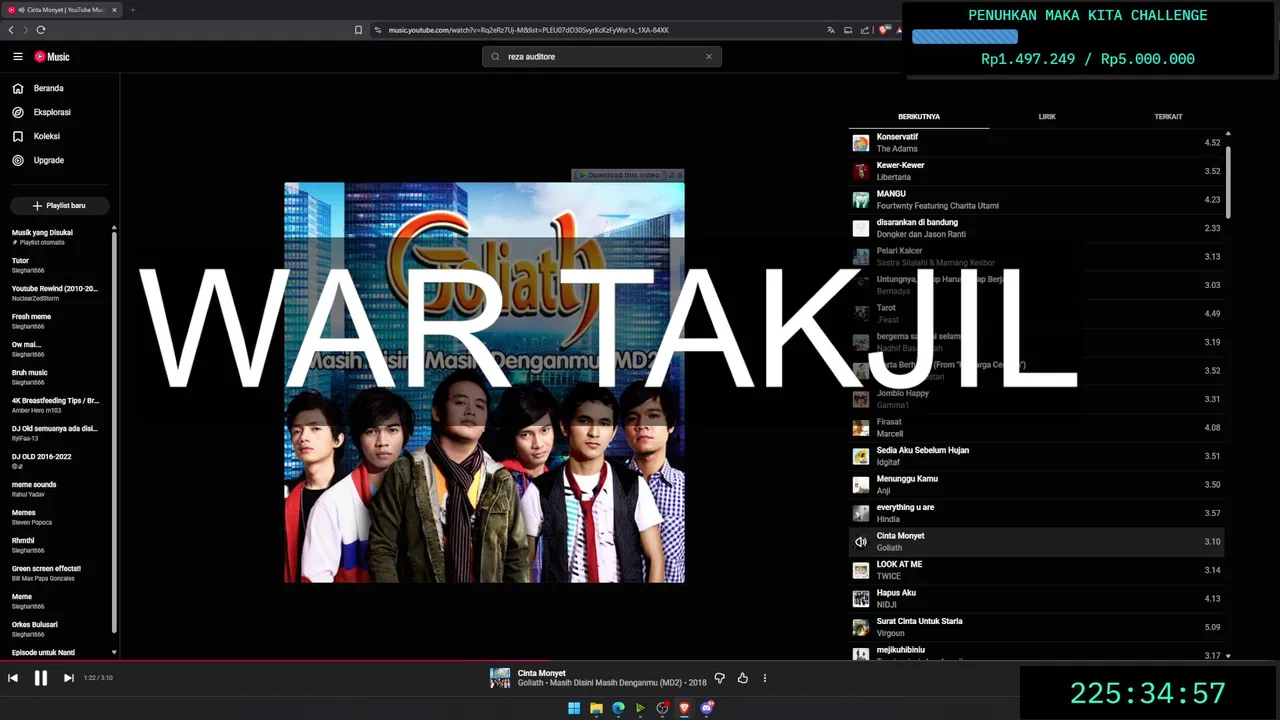Open Fresh meme playlist

click(55, 321)
